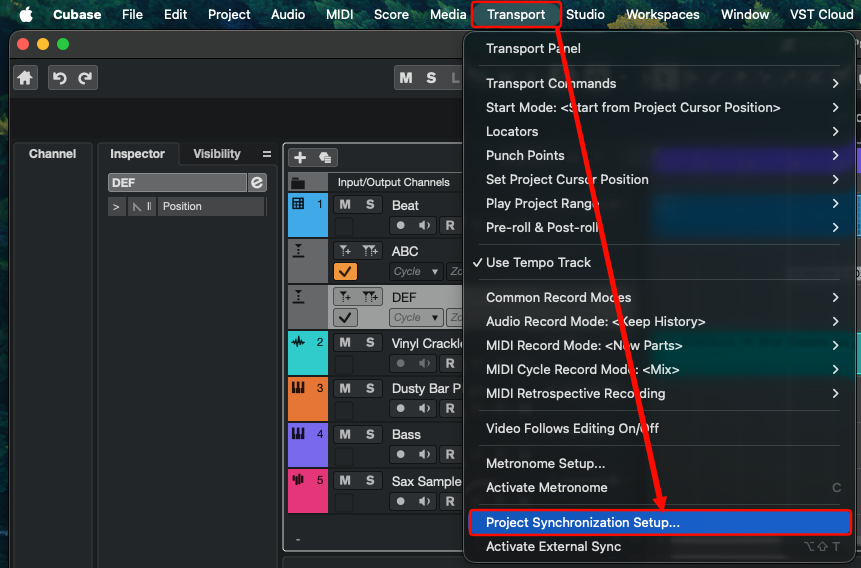Click the inspector setup icon beside Visibility
The height and width of the screenshot is (568, 861).
267,154
